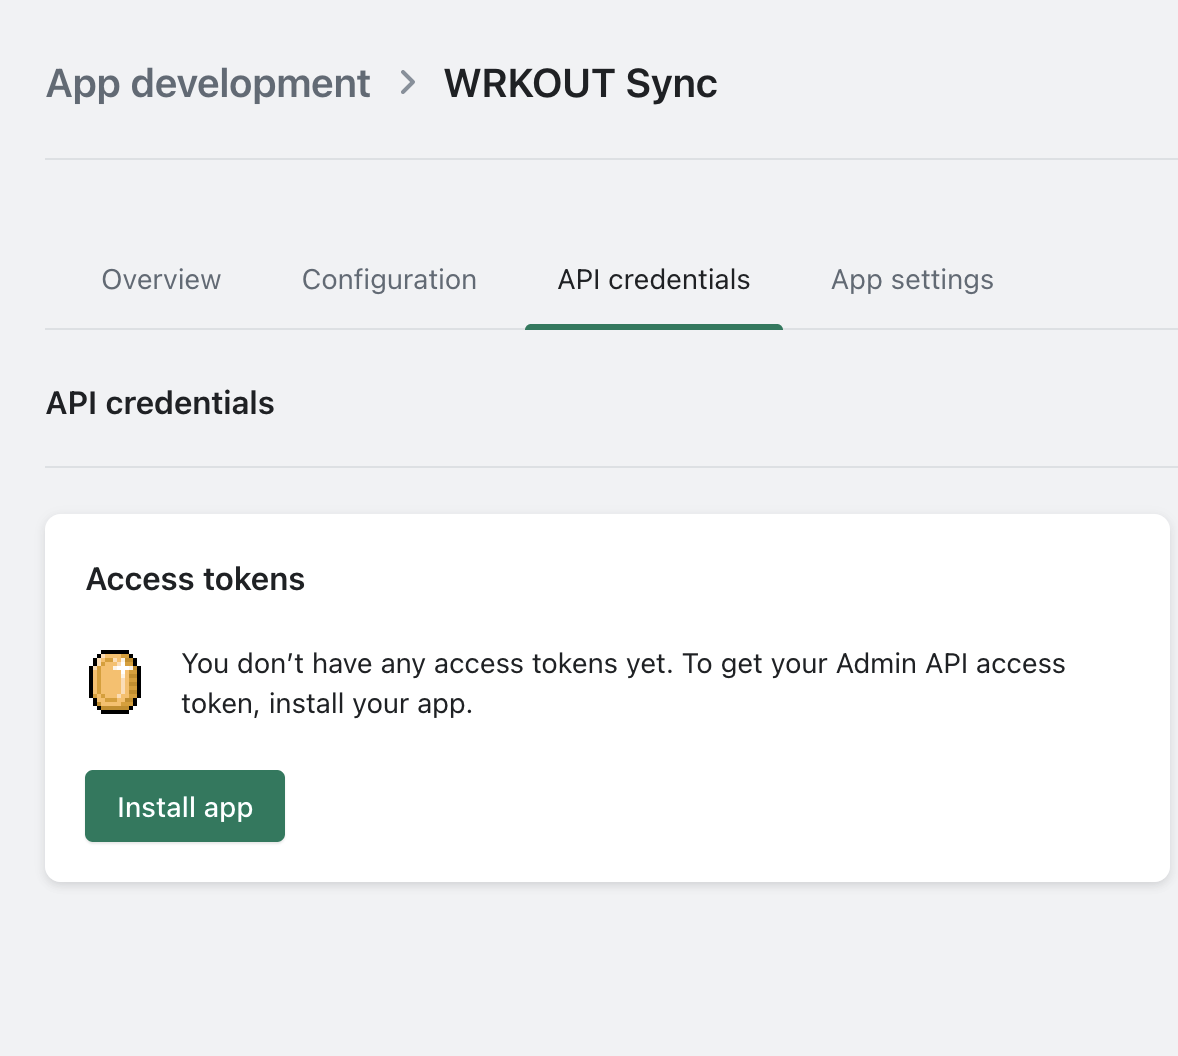
Task: Click the pixelated gold coin icon
Action: [x=115, y=681]
